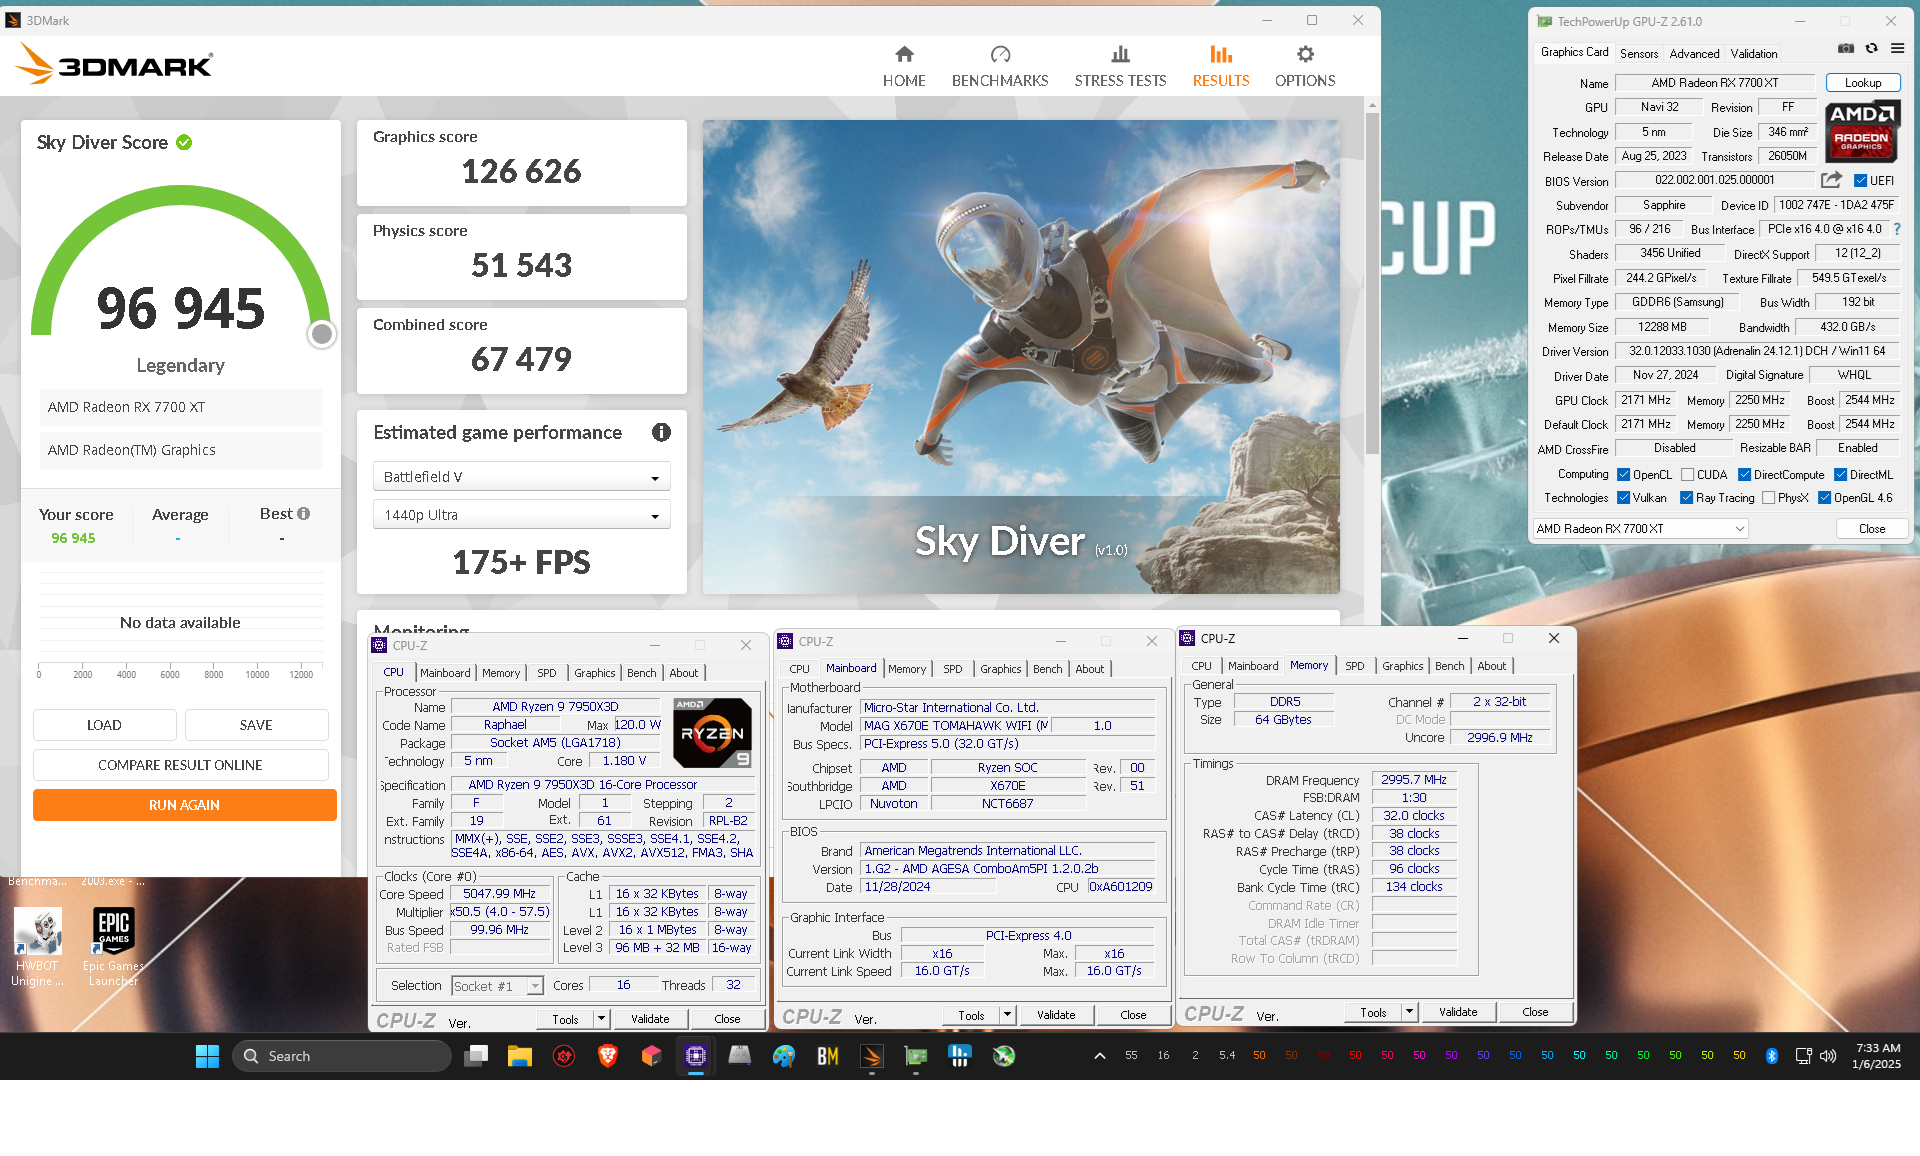Click the Ryzen 9 logo in CPU-Z
This screenshot has height=1156, width=1920.
tap(712, 732)
